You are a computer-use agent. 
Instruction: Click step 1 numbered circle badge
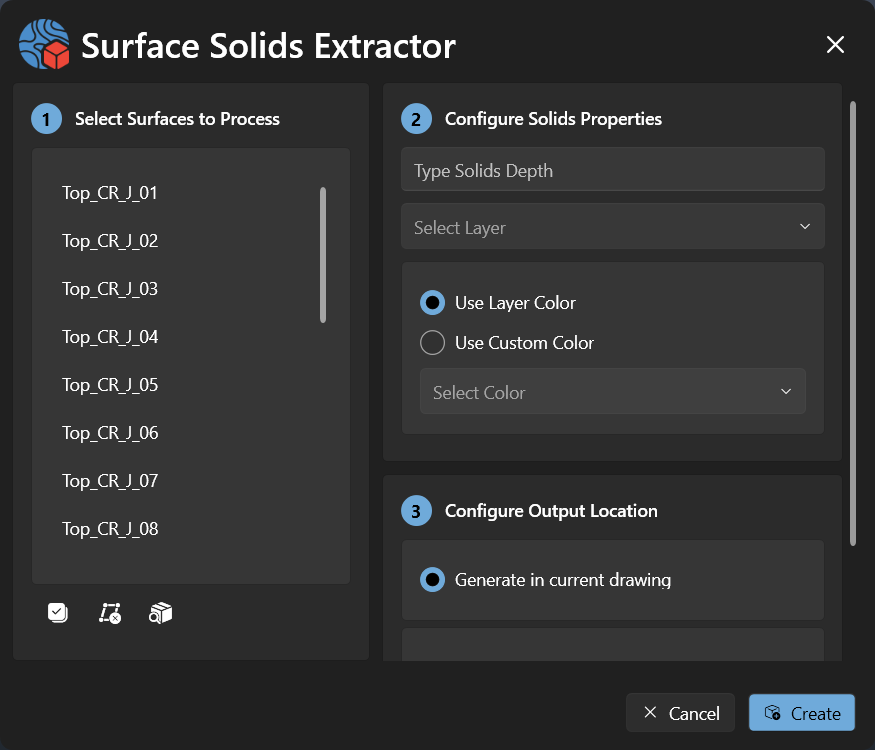46,119
